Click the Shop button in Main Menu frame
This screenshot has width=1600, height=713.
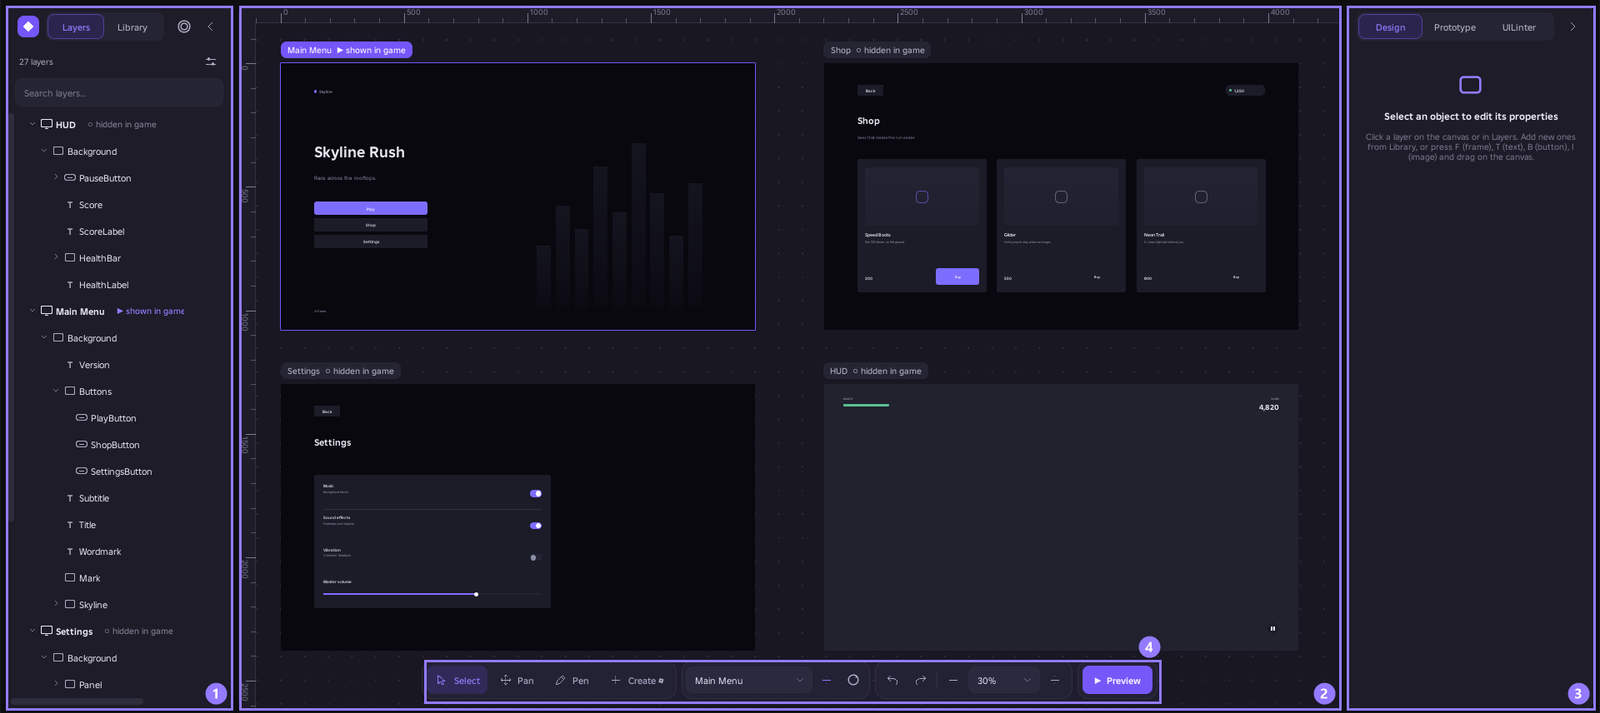tap(371, 225)
